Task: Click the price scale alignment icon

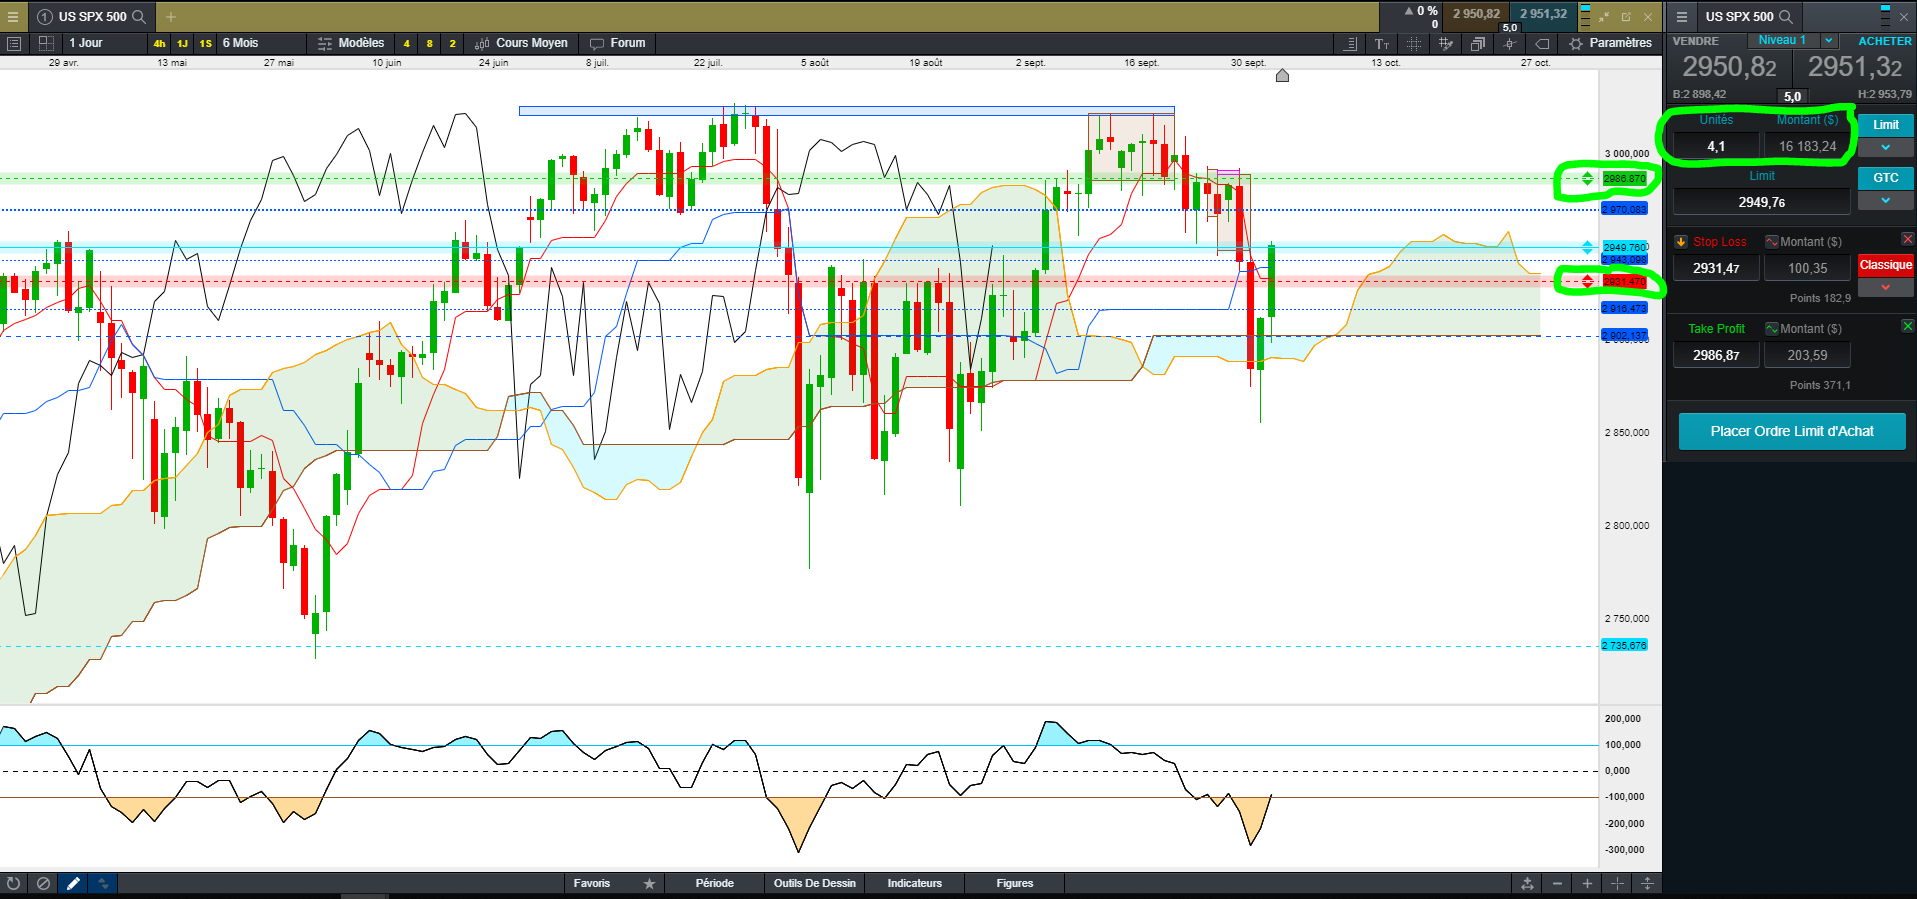Action: [x=1350, y=43]
